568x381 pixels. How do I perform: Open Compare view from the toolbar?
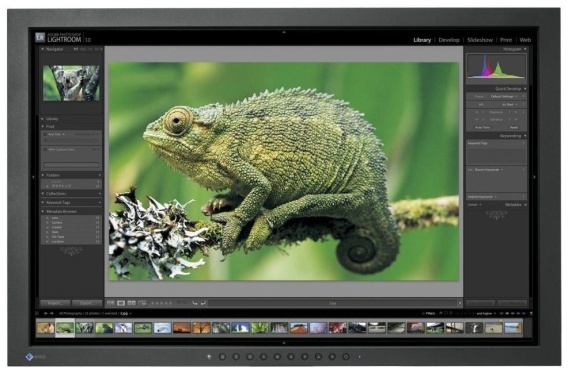[131, 303]
